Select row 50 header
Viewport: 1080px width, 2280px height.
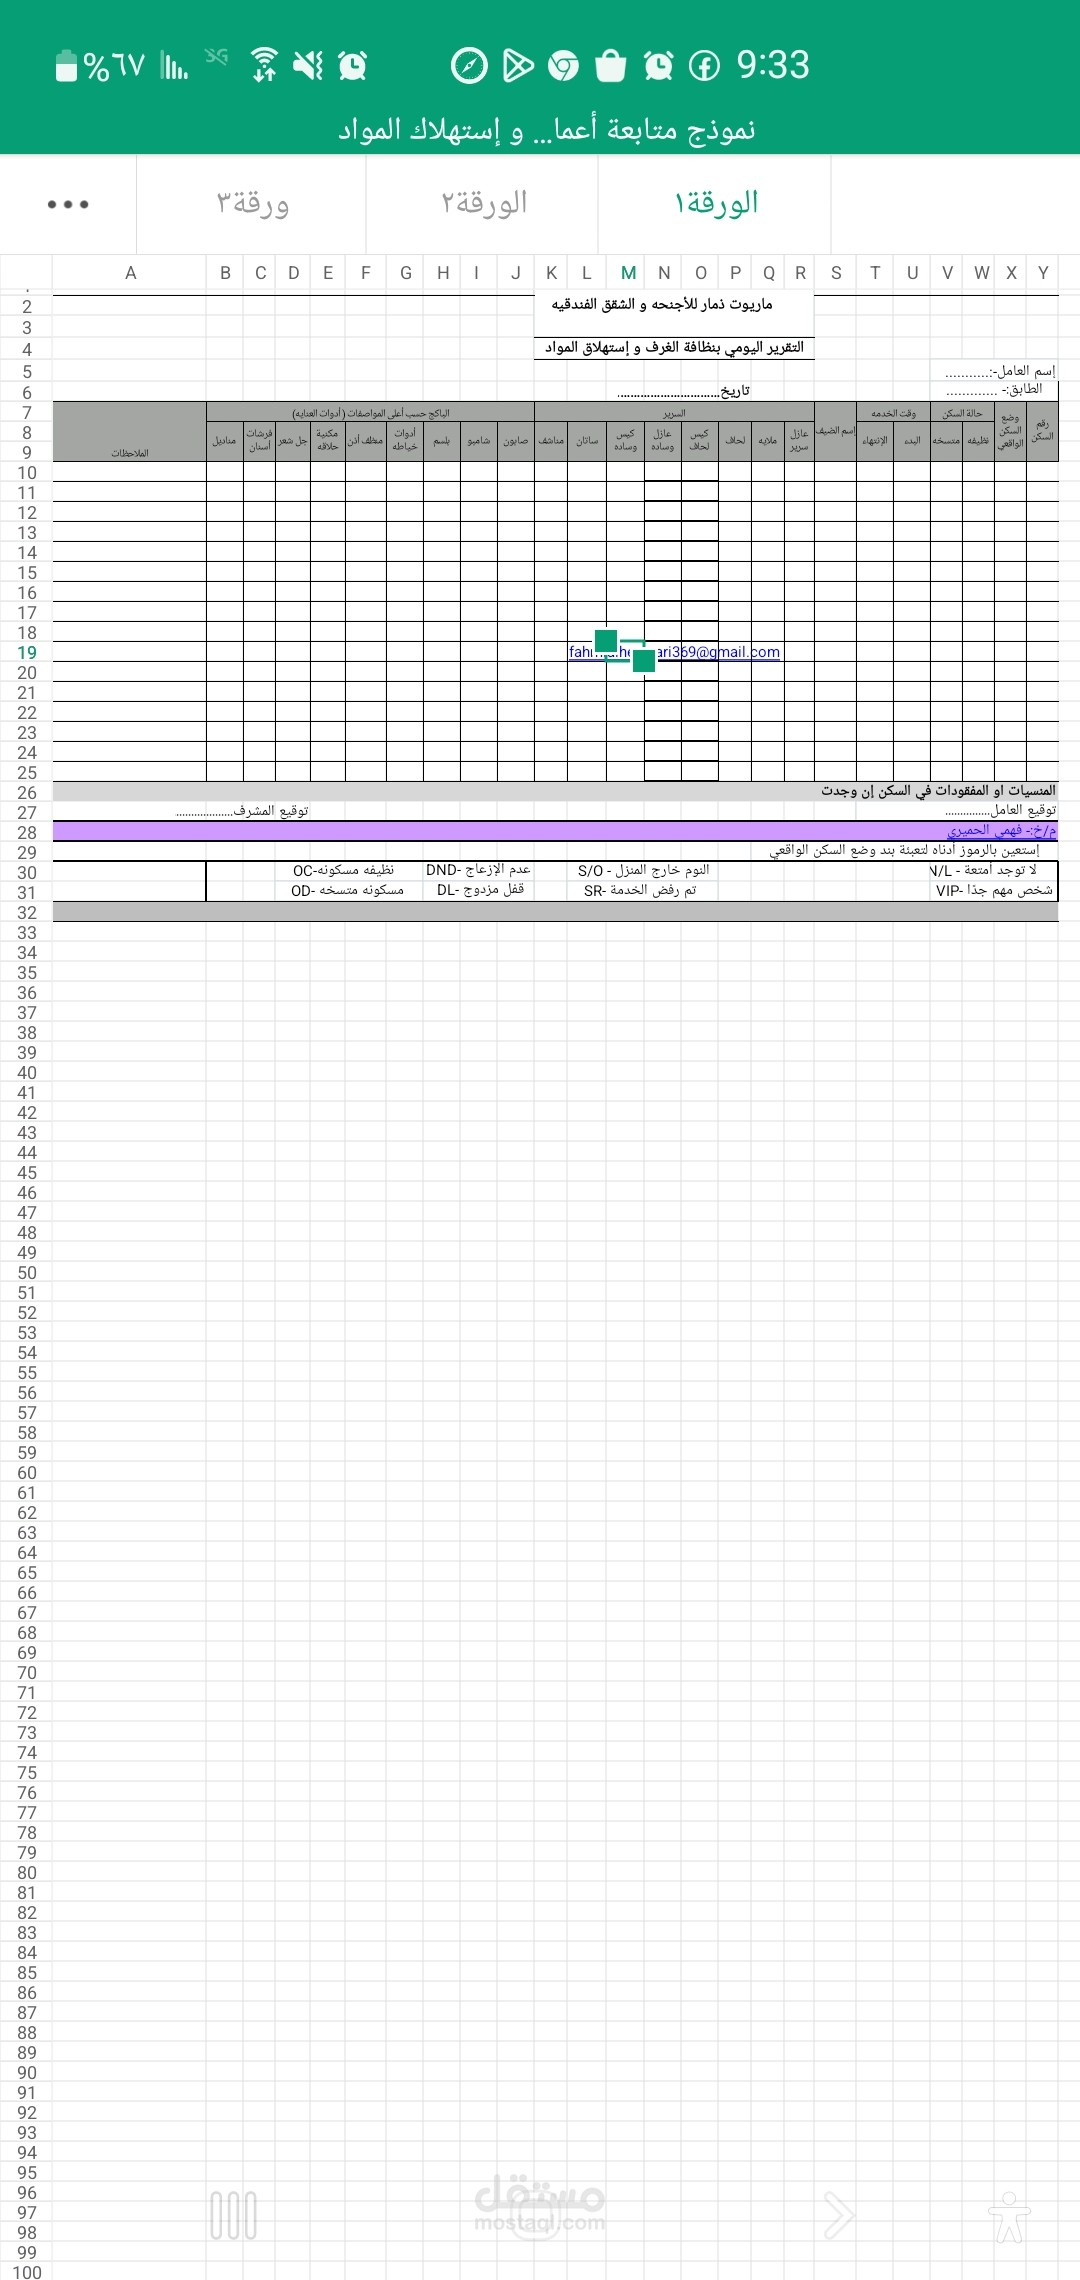click(27, 1272)
